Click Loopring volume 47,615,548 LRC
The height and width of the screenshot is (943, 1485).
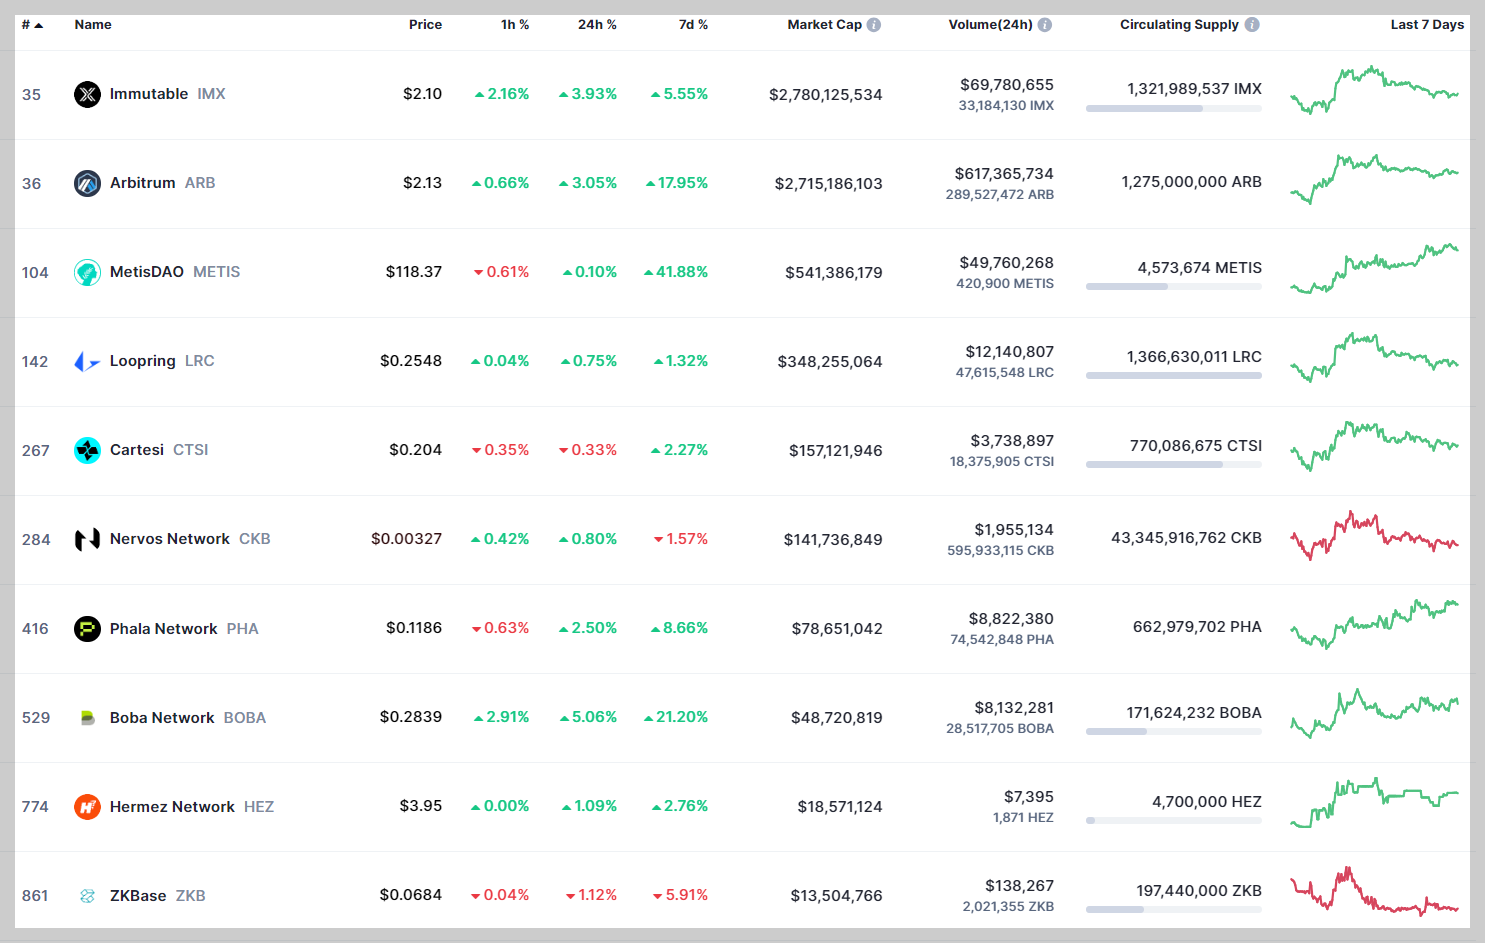pos(1005,373)
